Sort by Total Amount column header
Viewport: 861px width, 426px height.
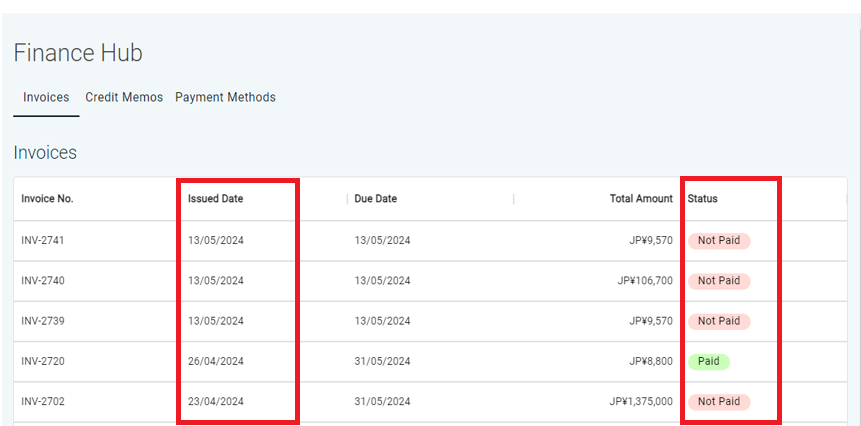coord(641,199)
